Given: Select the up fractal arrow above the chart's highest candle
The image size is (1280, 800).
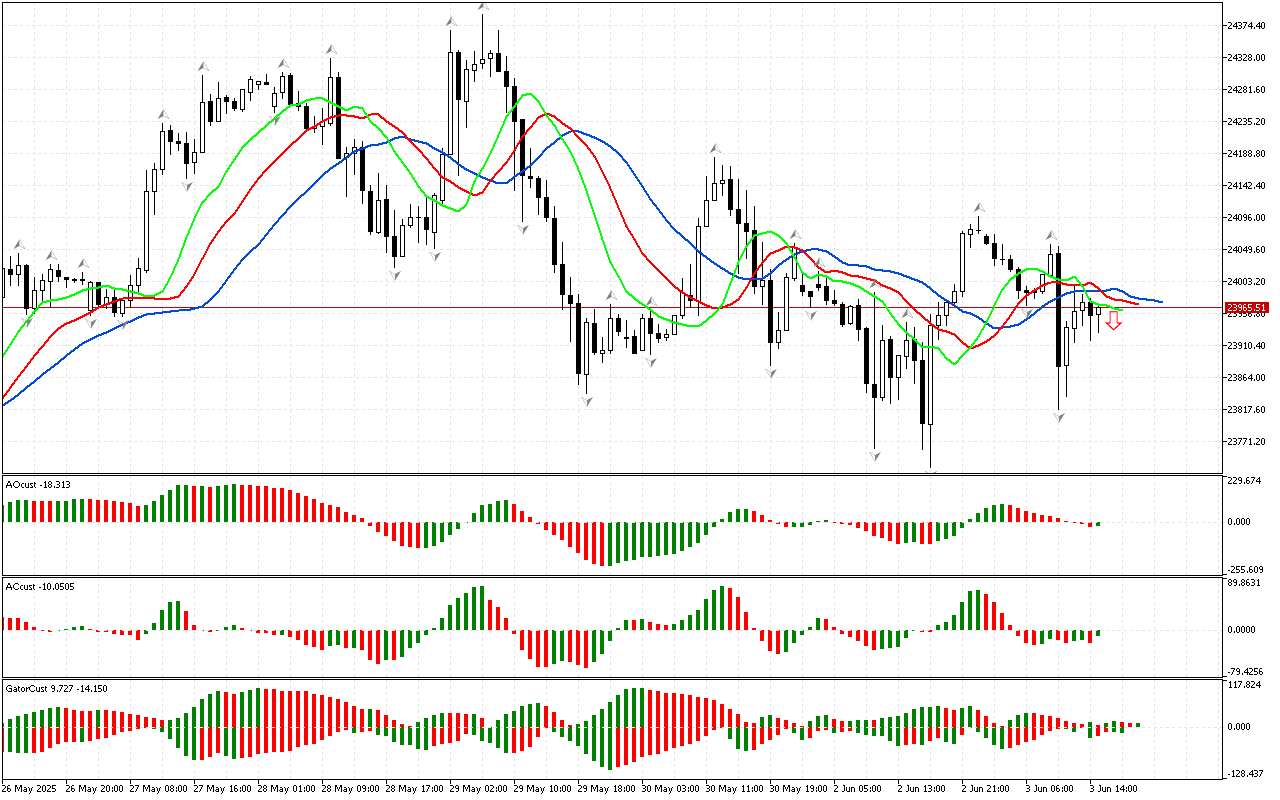Looking at the screenshot, I should [483, 7].
